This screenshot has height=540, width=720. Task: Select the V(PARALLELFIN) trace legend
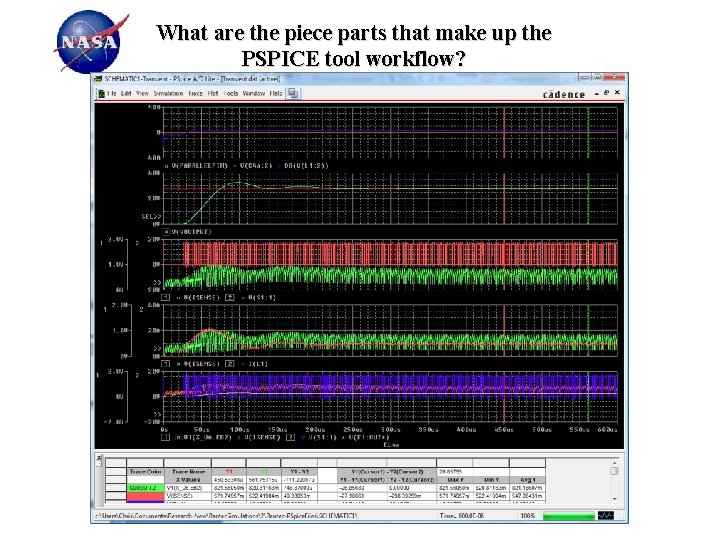tap(200, 166)
